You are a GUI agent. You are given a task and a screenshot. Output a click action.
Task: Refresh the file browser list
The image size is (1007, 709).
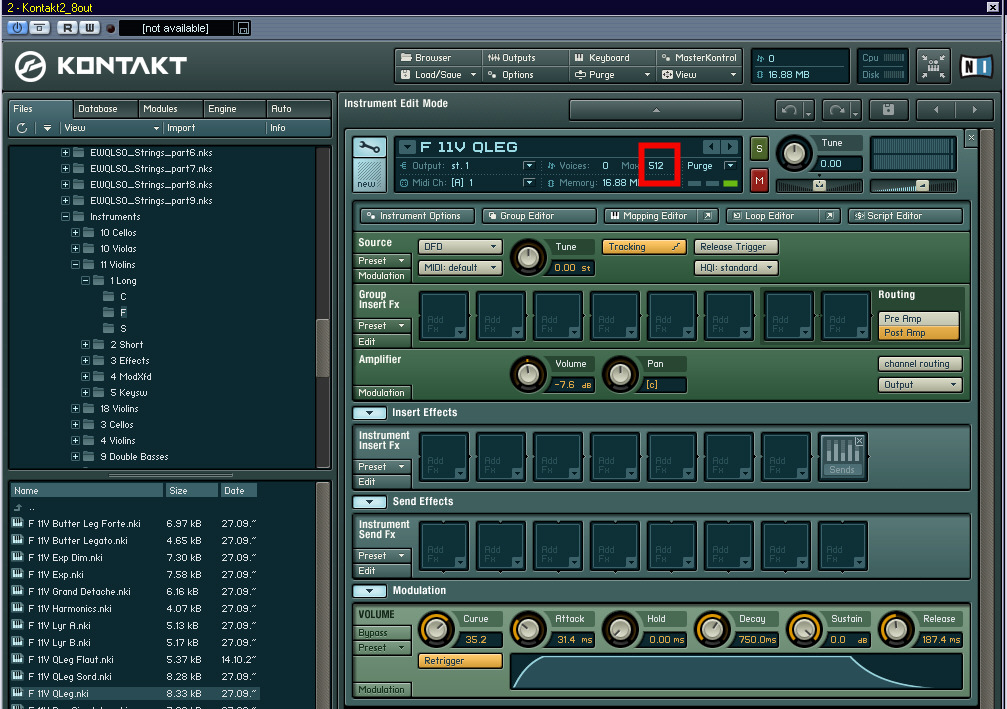coord(23,128)
